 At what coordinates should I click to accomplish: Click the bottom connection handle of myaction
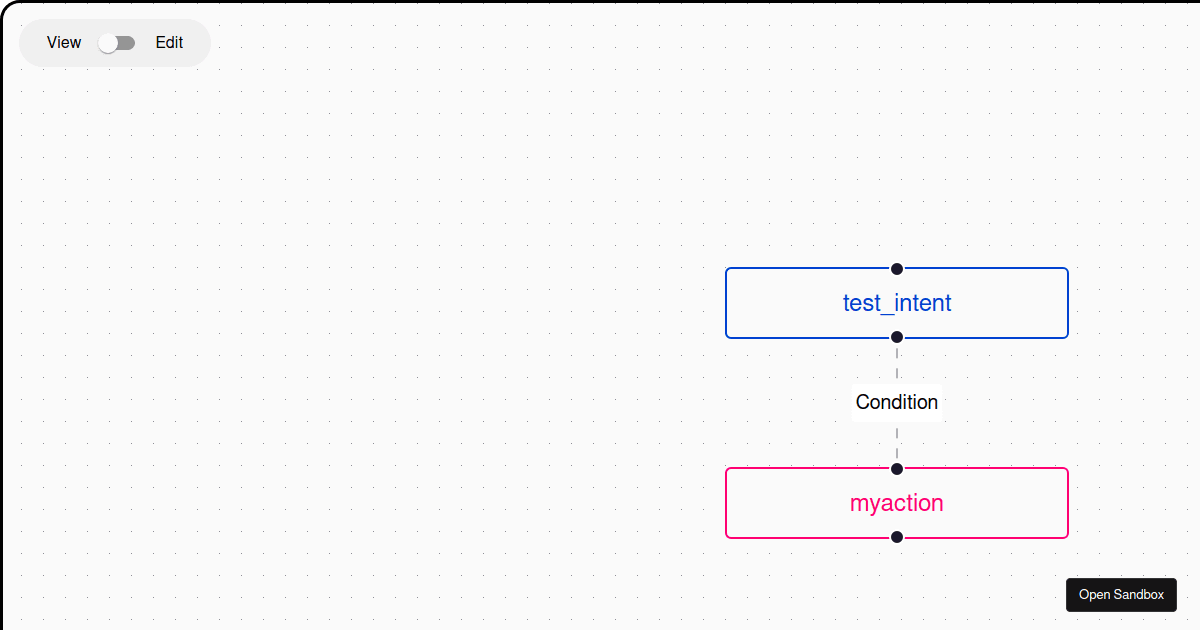(x=896, y=536)
